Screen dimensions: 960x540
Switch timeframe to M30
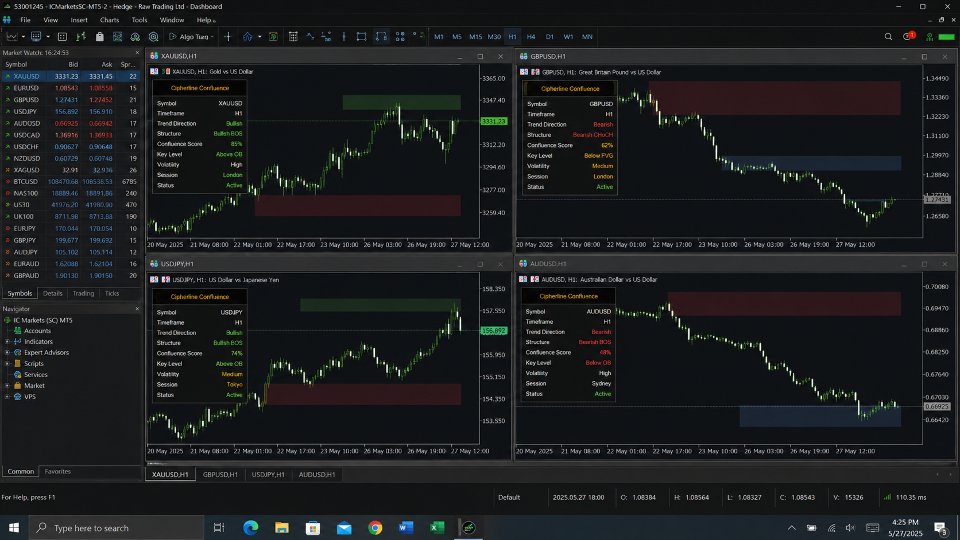pyautogui.click(x=494, y=37)
